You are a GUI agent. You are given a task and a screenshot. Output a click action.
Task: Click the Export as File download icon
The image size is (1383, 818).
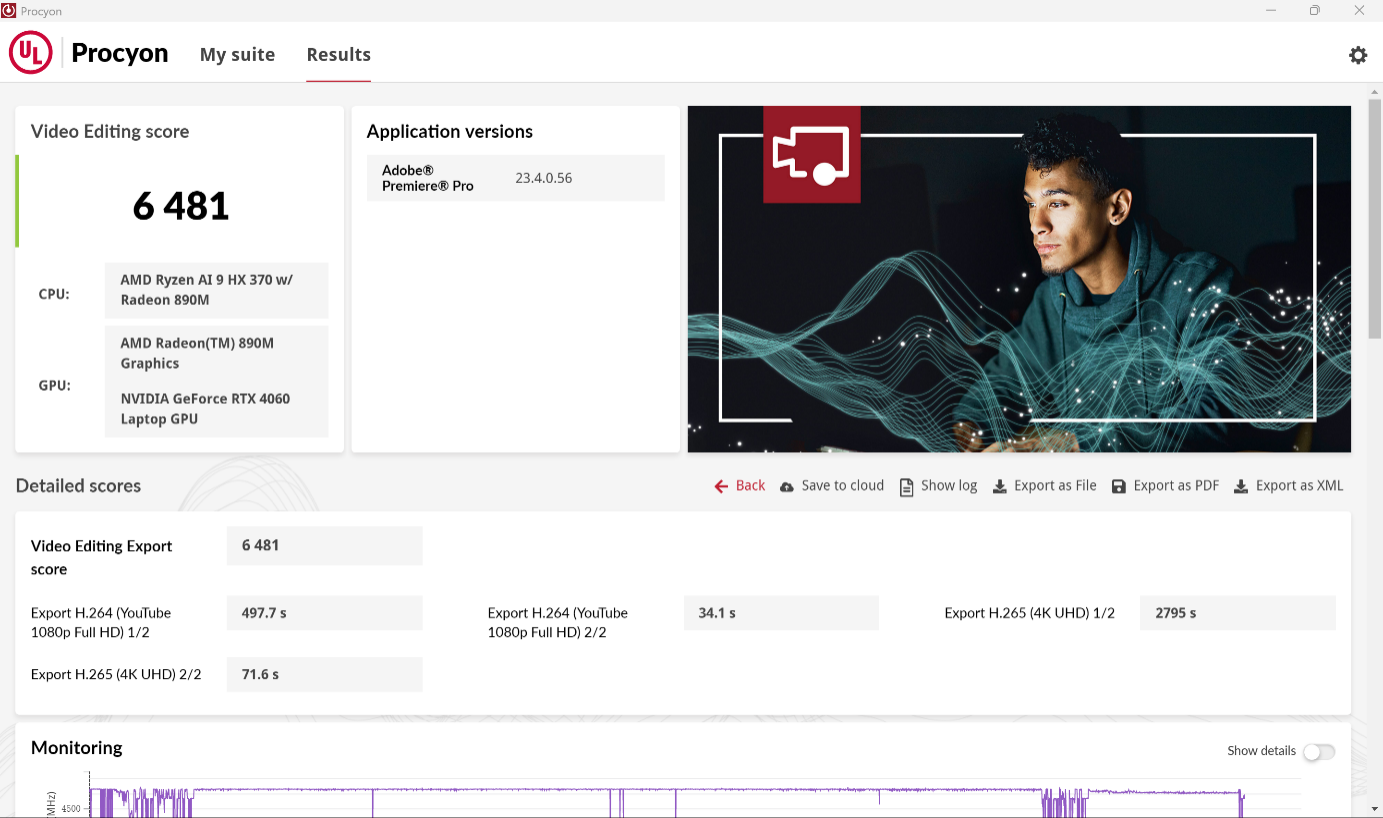click(x=999, y=486)
